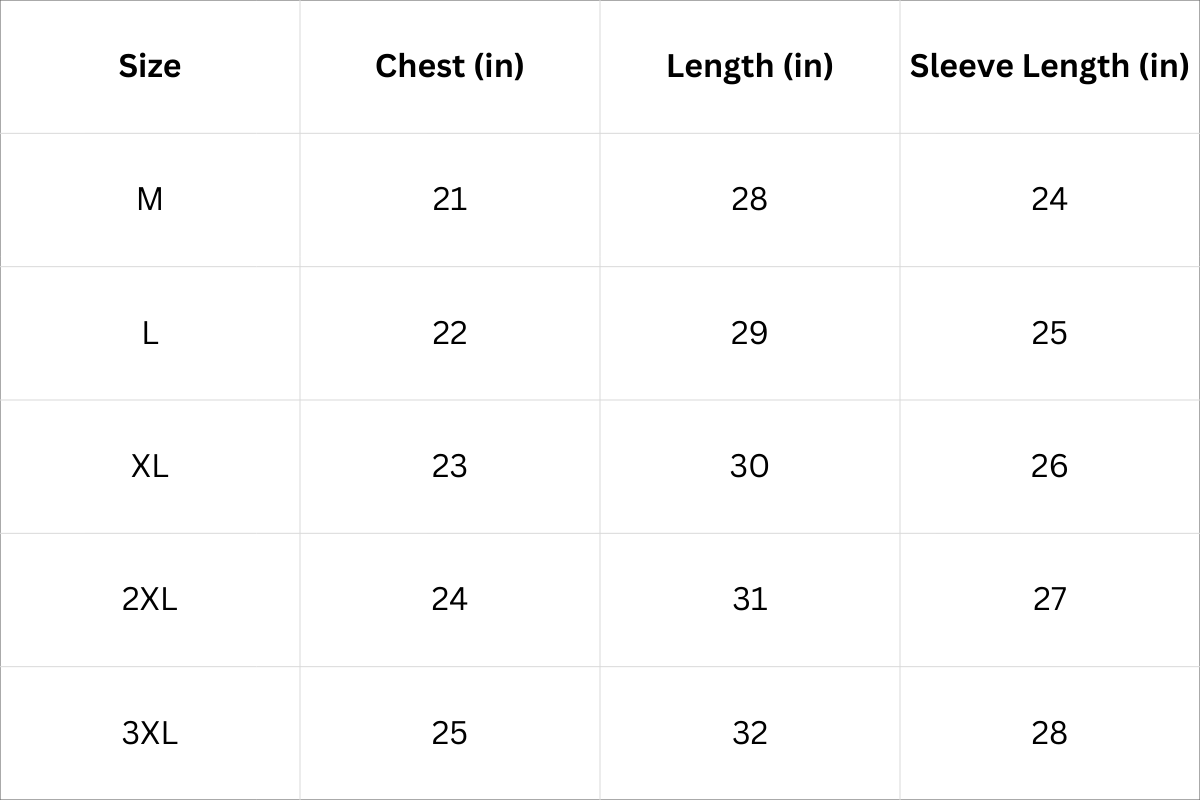Click length value 29 for size L
The image size is (1200, 800).
(750, 333)
